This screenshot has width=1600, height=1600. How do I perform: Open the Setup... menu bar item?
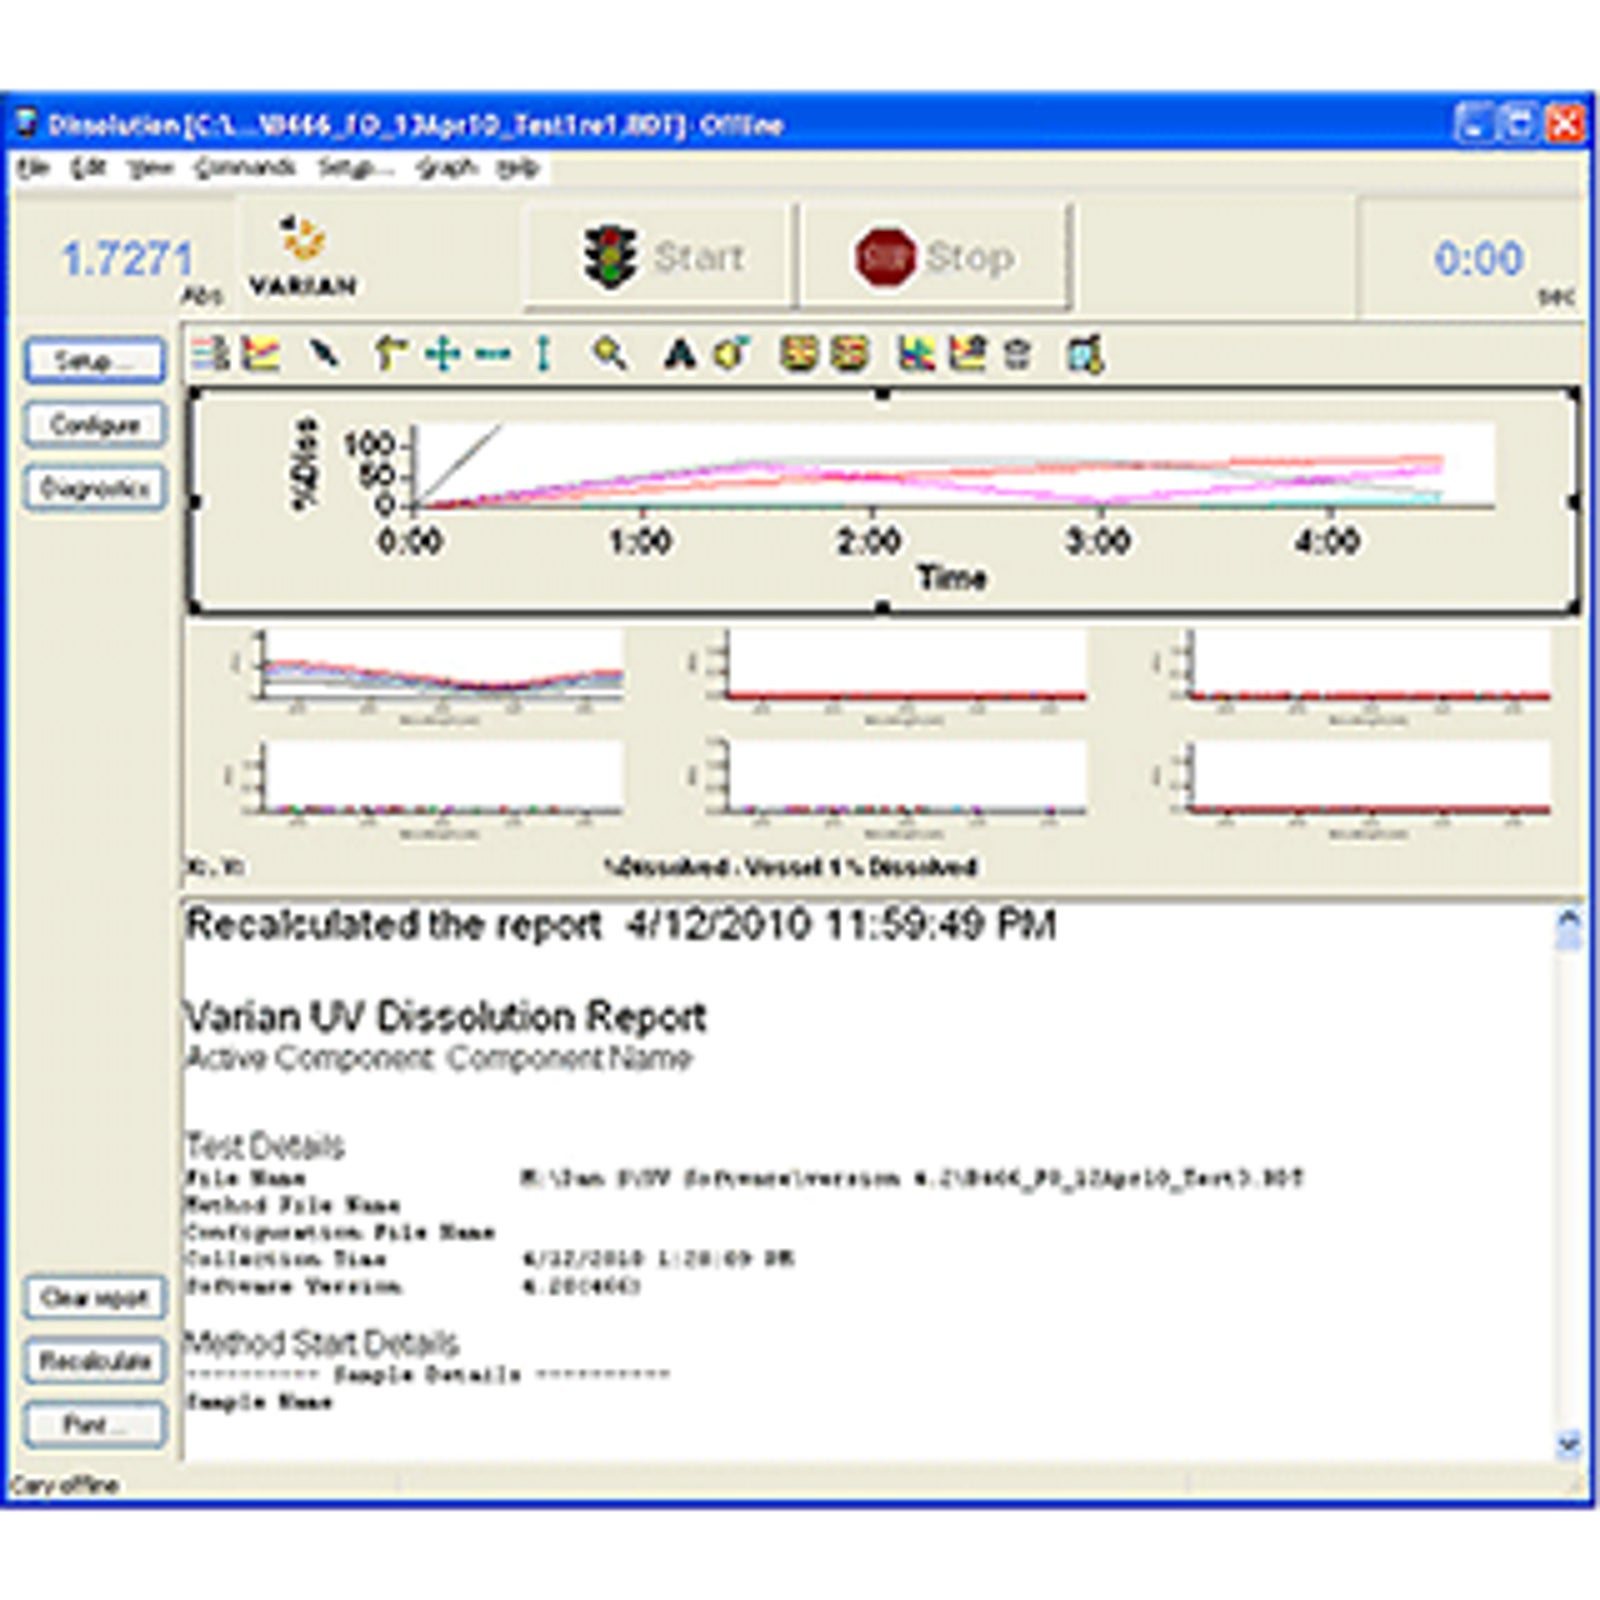(356, 168)
